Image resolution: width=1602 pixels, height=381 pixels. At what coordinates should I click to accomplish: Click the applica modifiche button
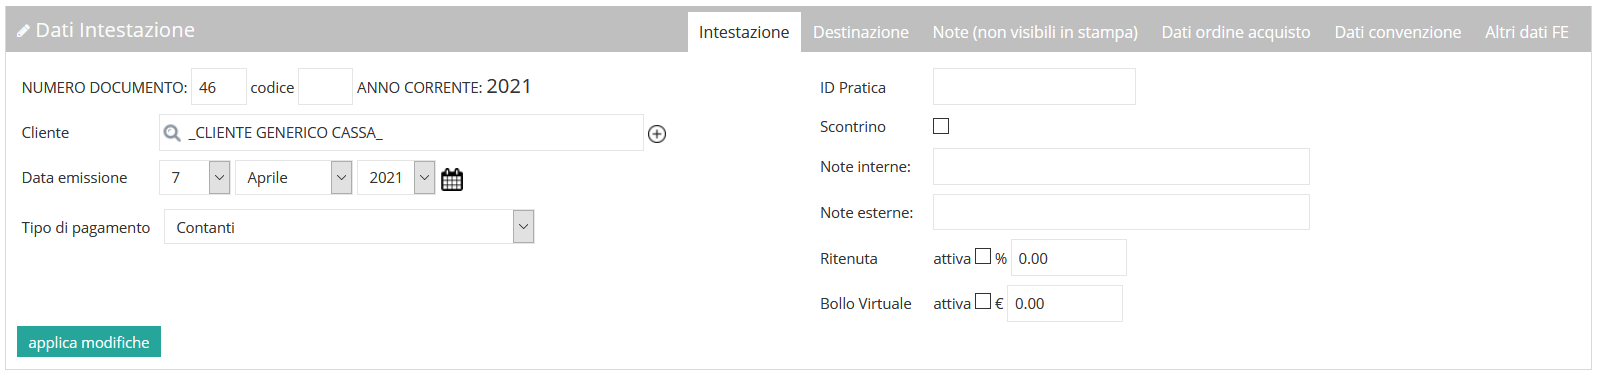coord(89,342)
